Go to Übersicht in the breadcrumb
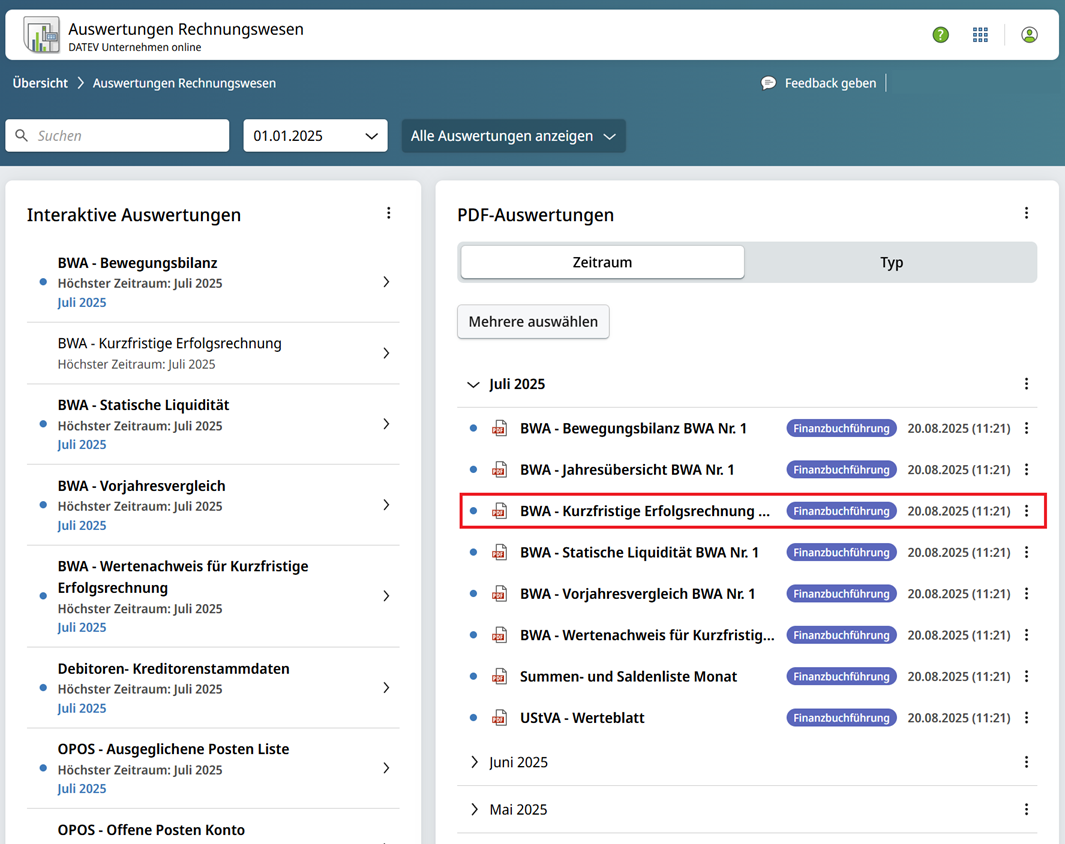 pos(40,83)
